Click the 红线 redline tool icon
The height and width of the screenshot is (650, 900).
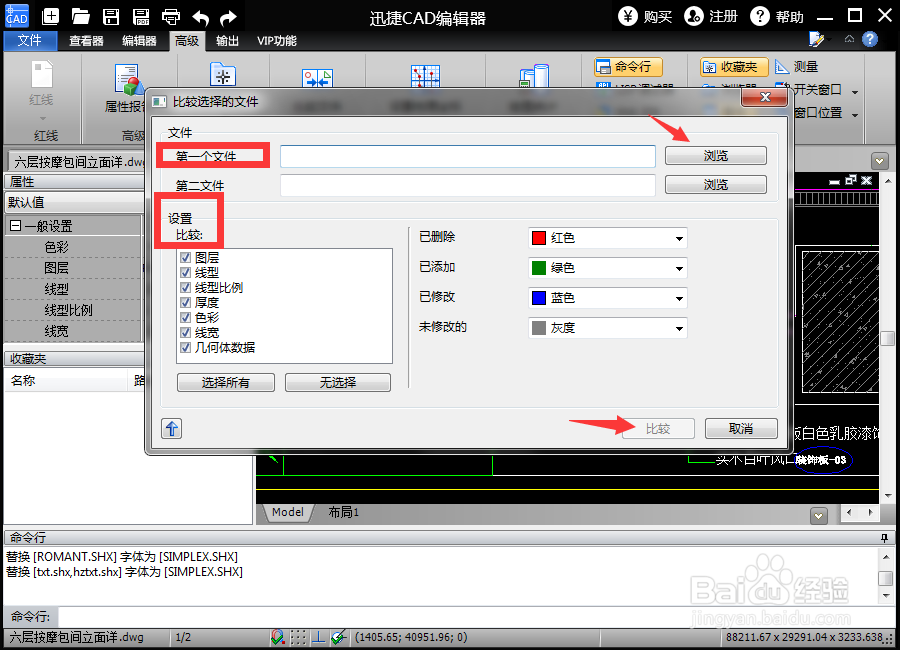[x=41, y=75]
